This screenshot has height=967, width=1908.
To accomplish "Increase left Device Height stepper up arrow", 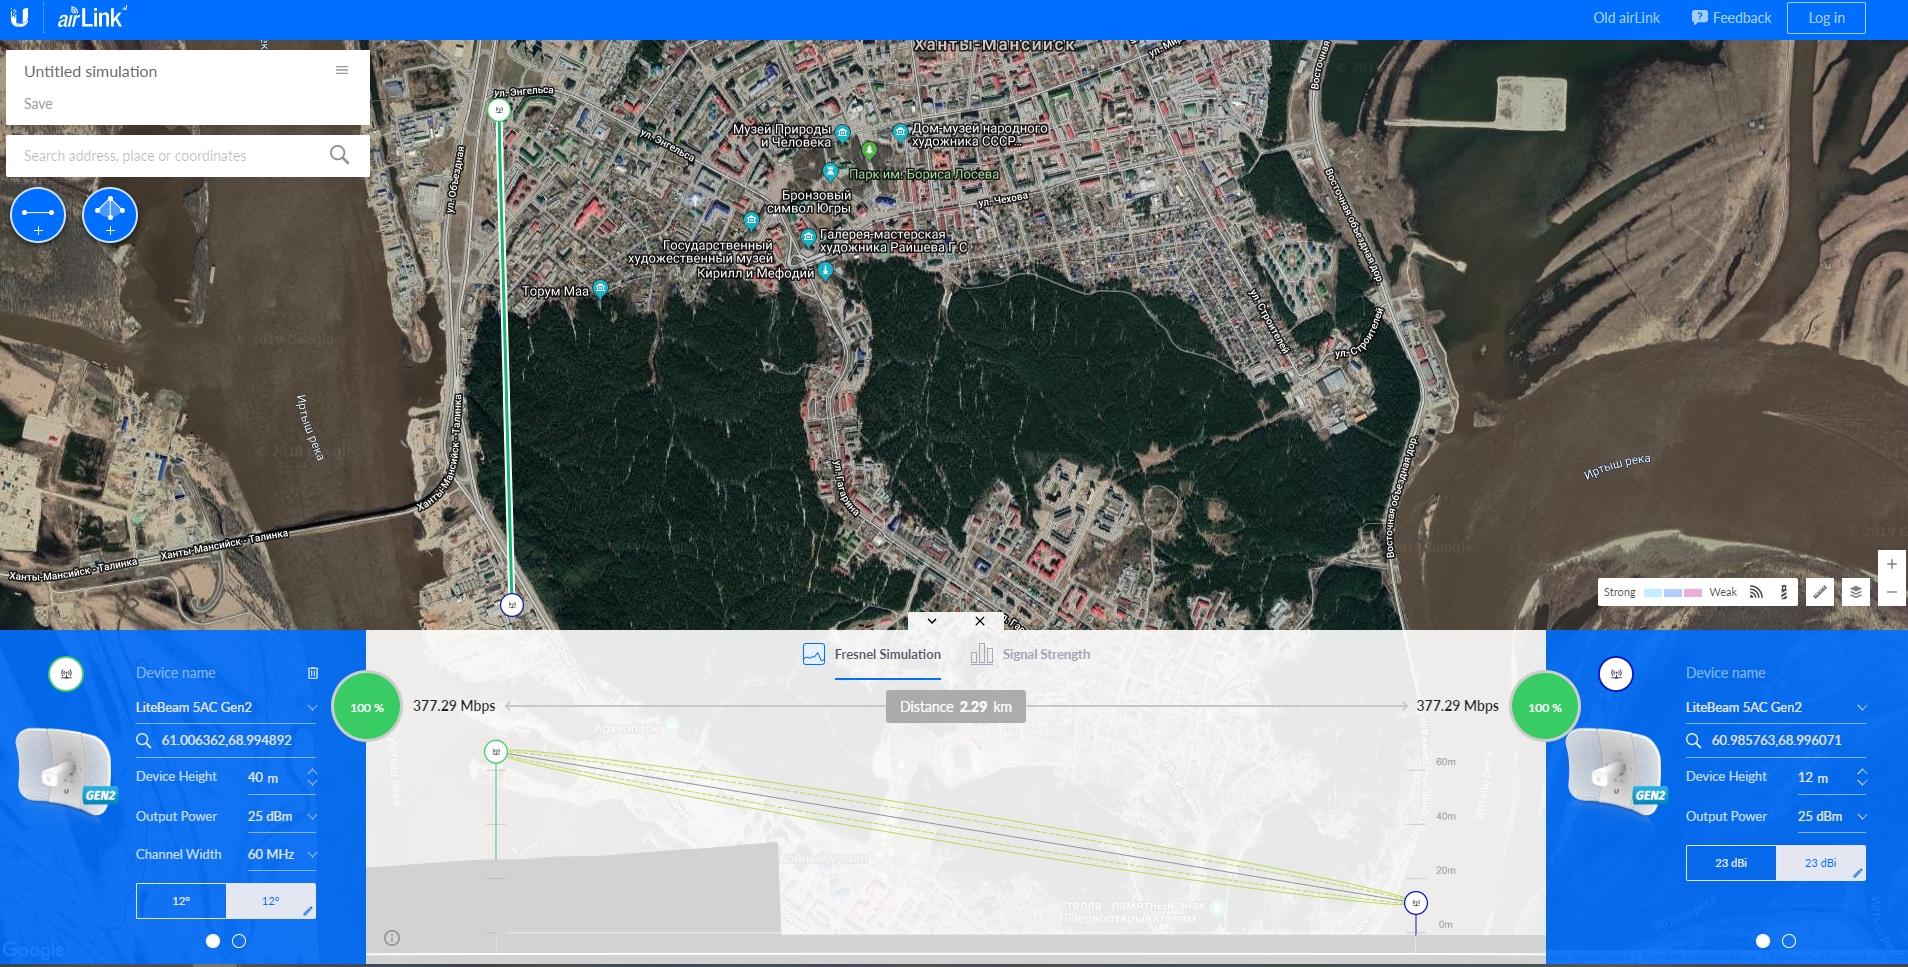I will tap(312, 771).
